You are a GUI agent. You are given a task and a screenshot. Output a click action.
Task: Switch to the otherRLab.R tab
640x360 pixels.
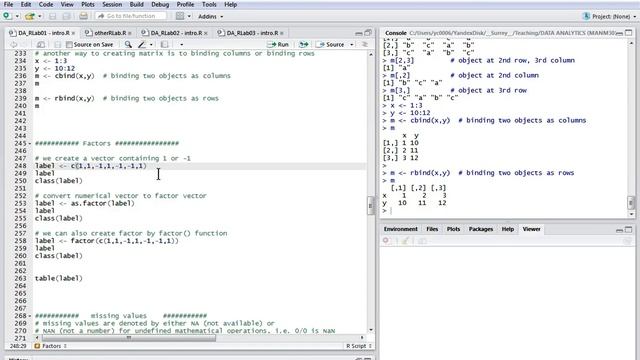(x=108, y=33)
